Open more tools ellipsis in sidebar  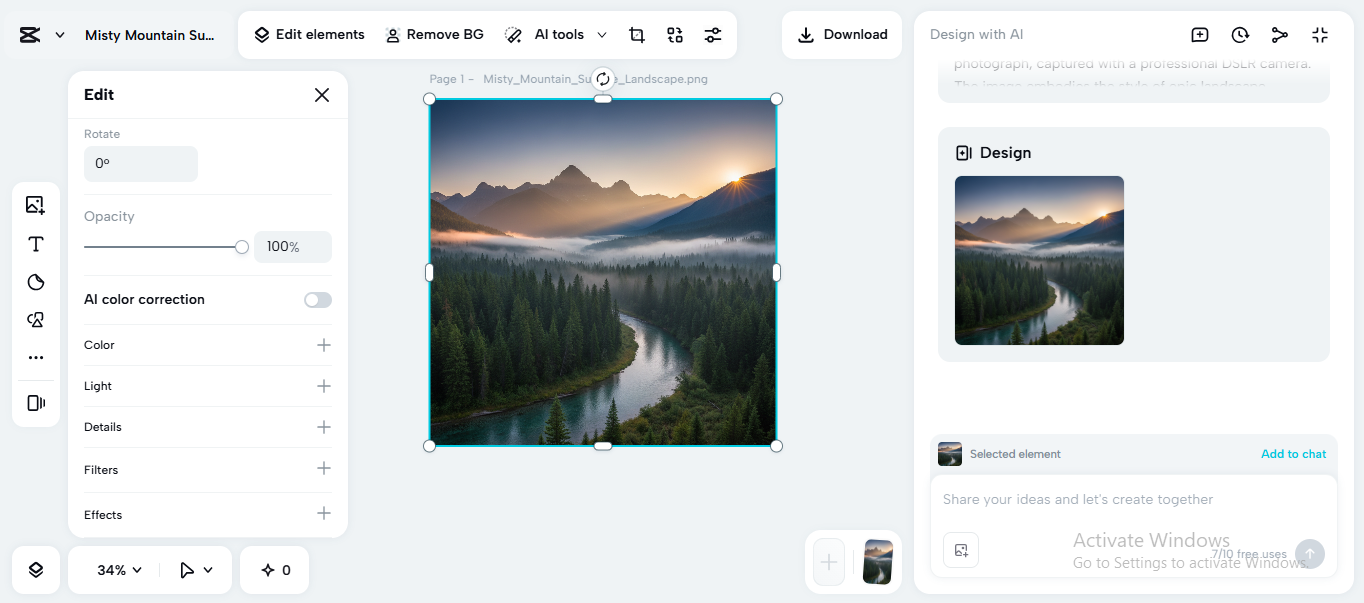(36, 357)
